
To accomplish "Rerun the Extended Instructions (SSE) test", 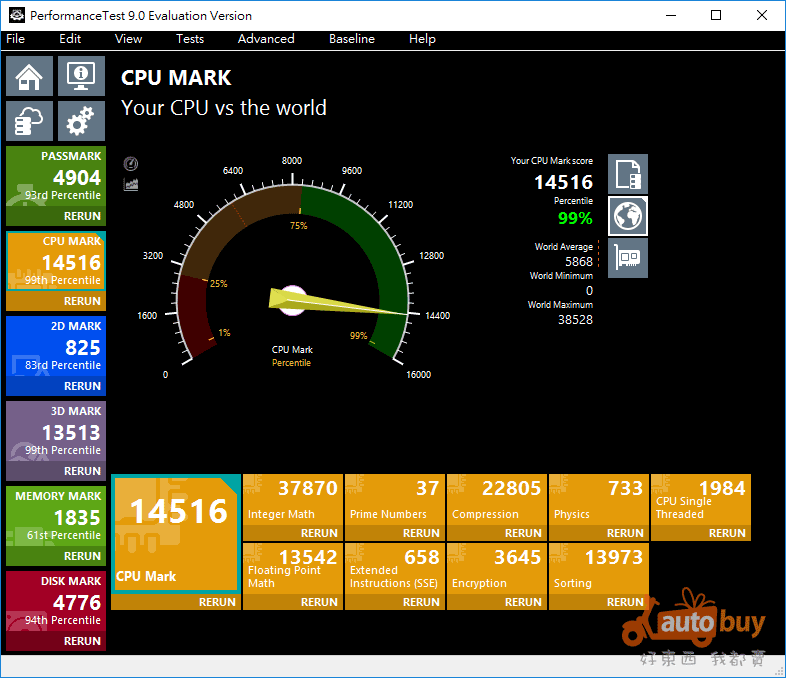I will 395,602.
